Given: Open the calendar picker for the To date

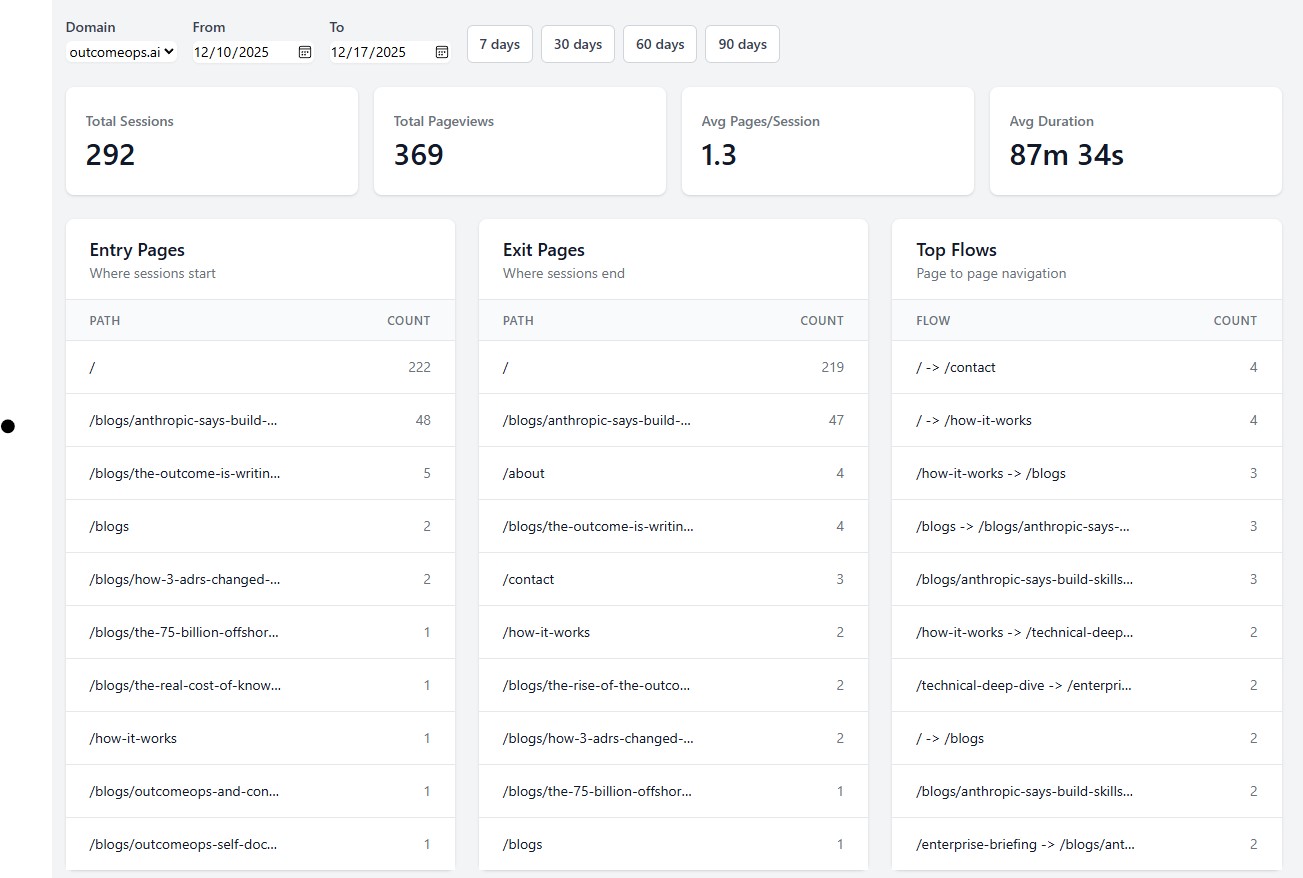Looking at the screenshot, I should (x=441, y=52).
